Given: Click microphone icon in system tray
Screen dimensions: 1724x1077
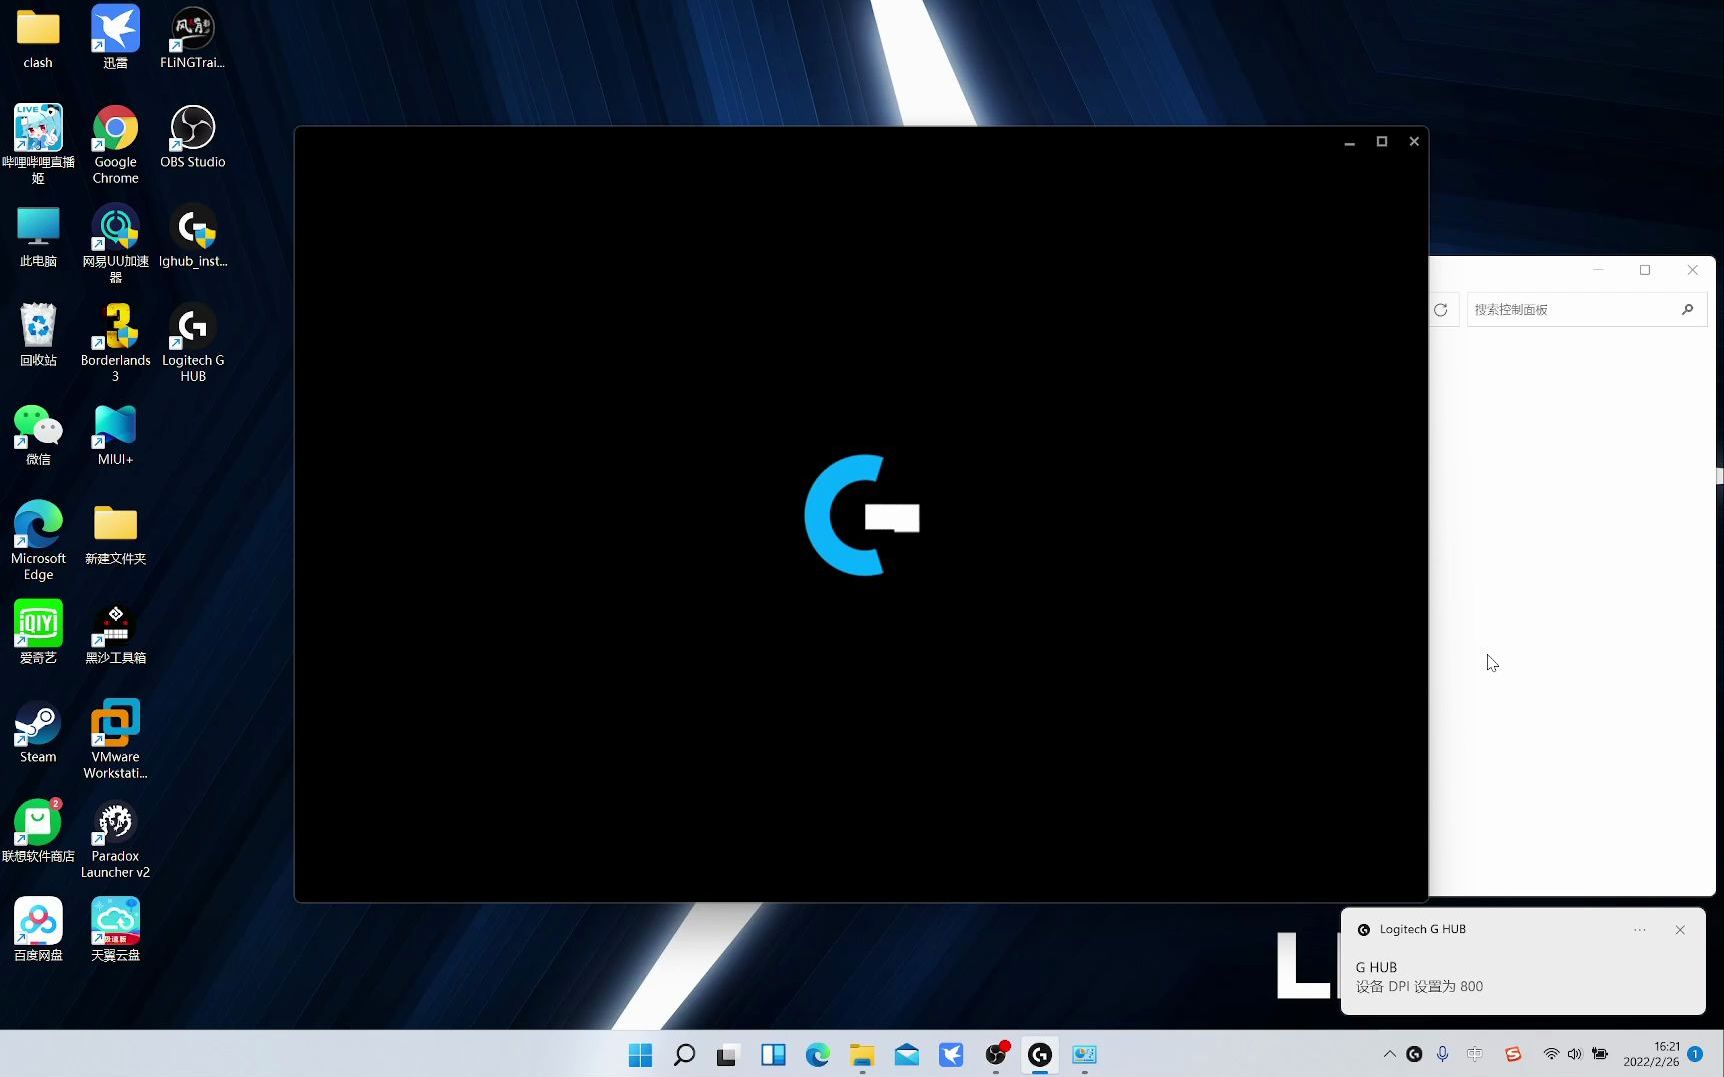Looking at the screenshot, I should click(1442, 1054).
